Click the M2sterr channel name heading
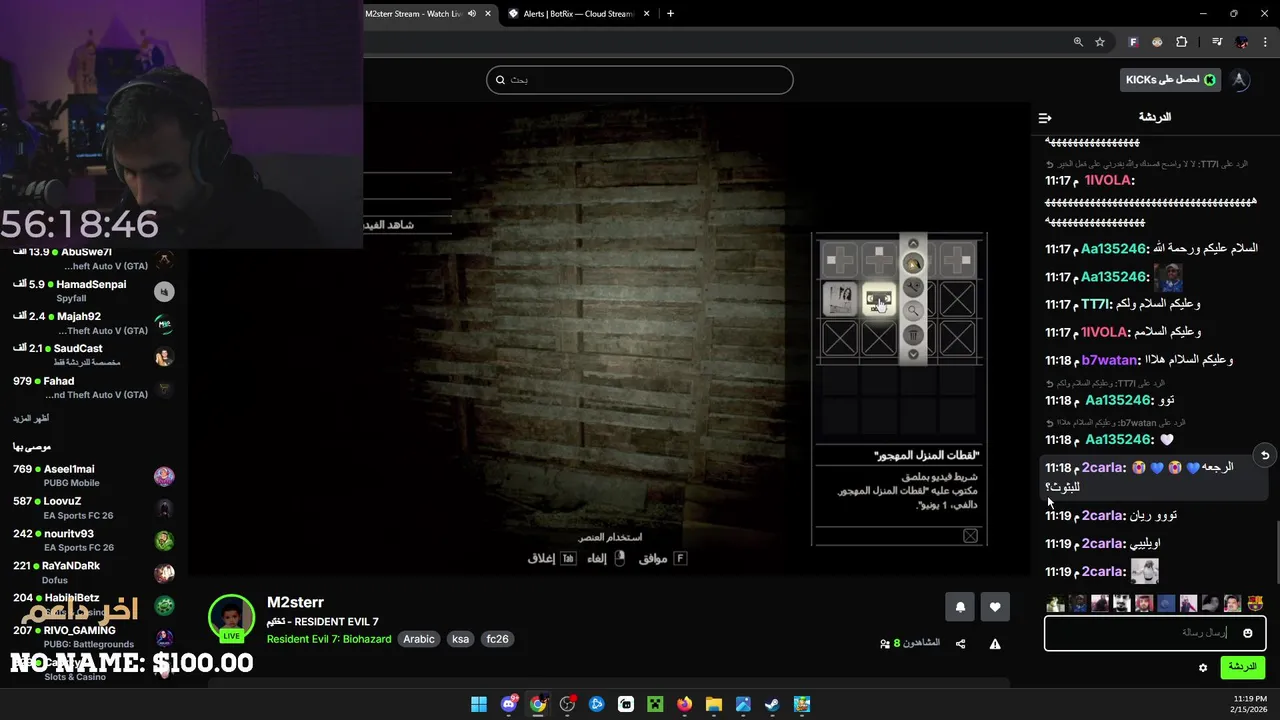 pos(295,602)
